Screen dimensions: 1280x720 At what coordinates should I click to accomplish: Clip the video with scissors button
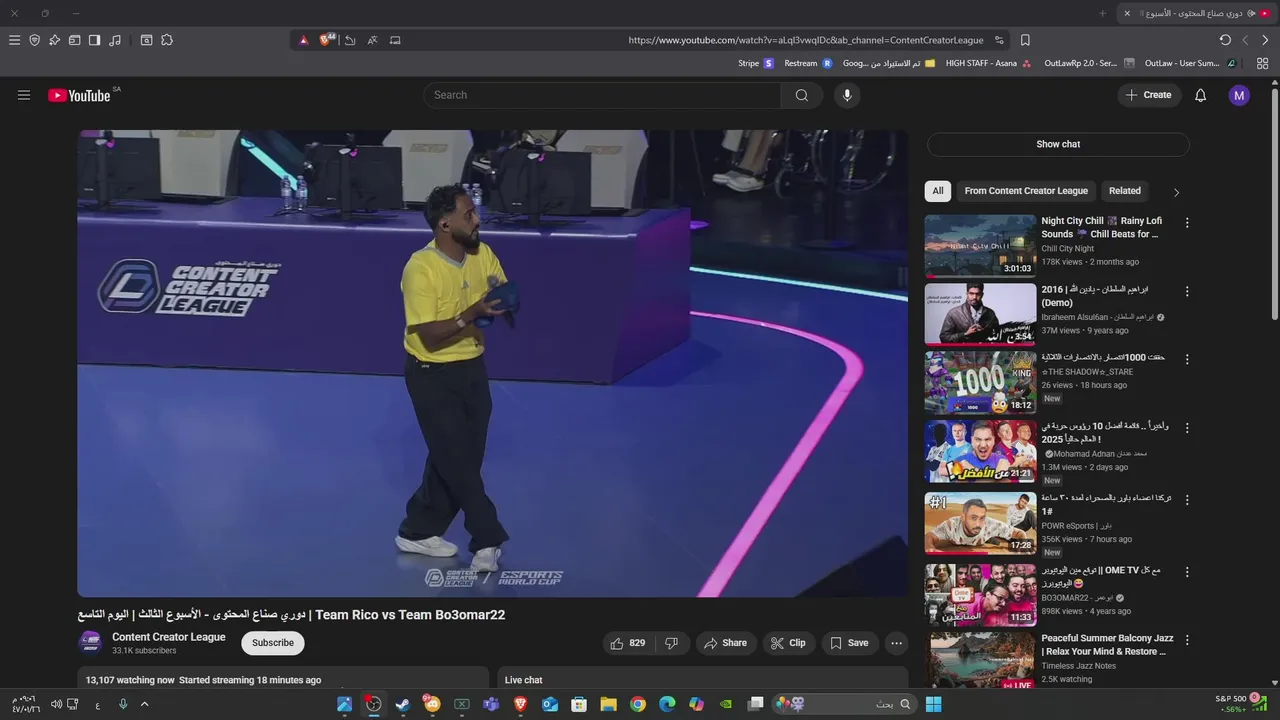(788, 643)
